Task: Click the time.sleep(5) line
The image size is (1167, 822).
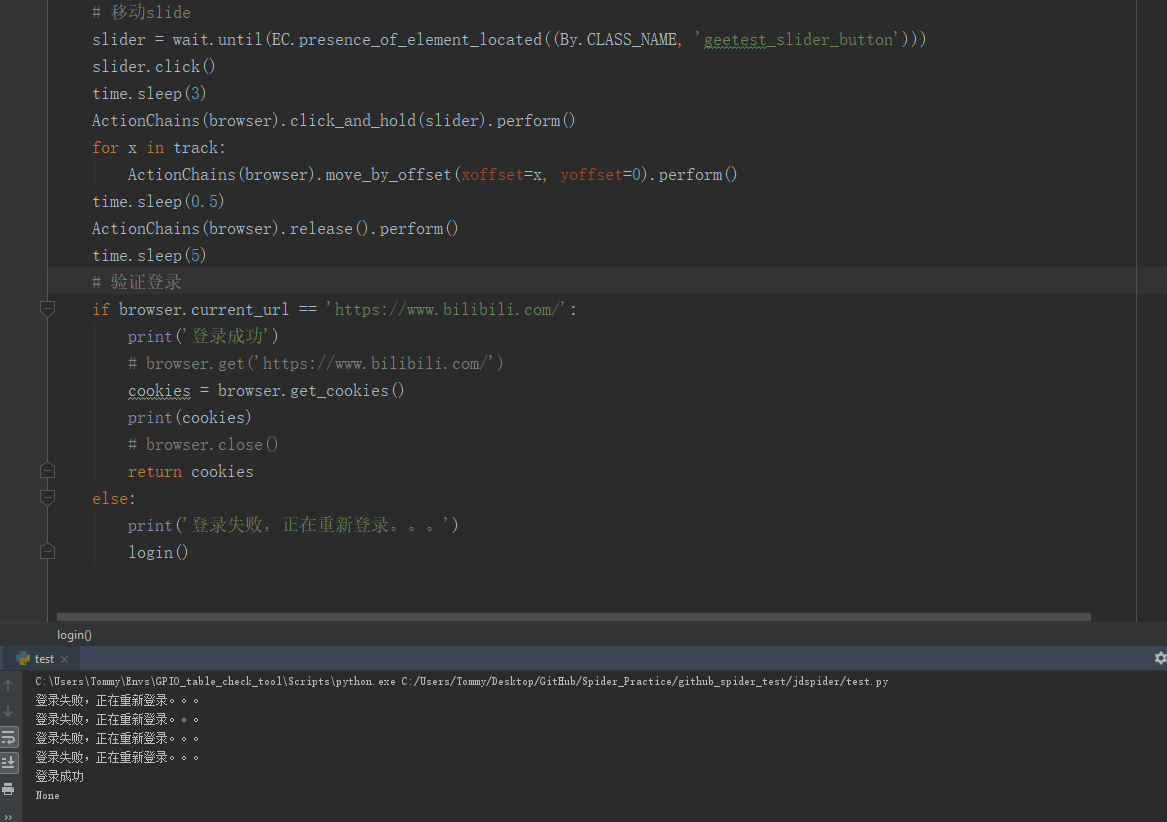Action: (x=149, y=255)
